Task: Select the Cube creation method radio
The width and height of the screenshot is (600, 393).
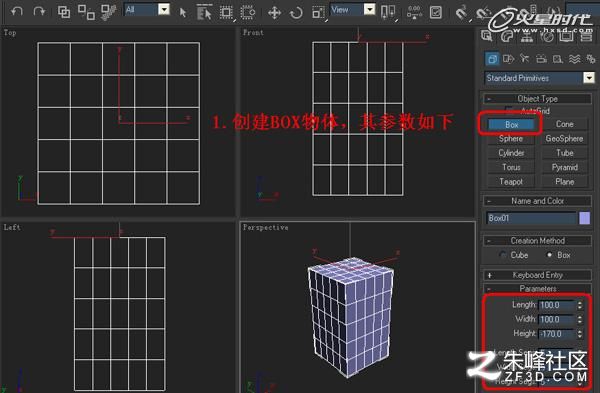Action: point(504,255)
